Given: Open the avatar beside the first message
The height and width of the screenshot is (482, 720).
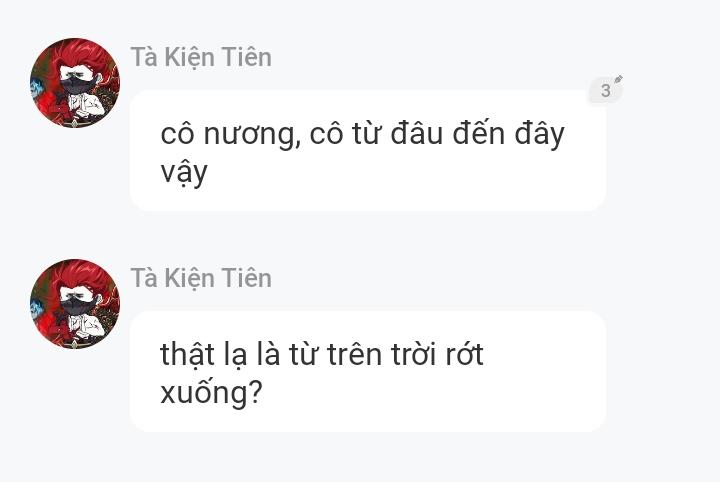Looking at the screenshot, I should pos(75,83).
